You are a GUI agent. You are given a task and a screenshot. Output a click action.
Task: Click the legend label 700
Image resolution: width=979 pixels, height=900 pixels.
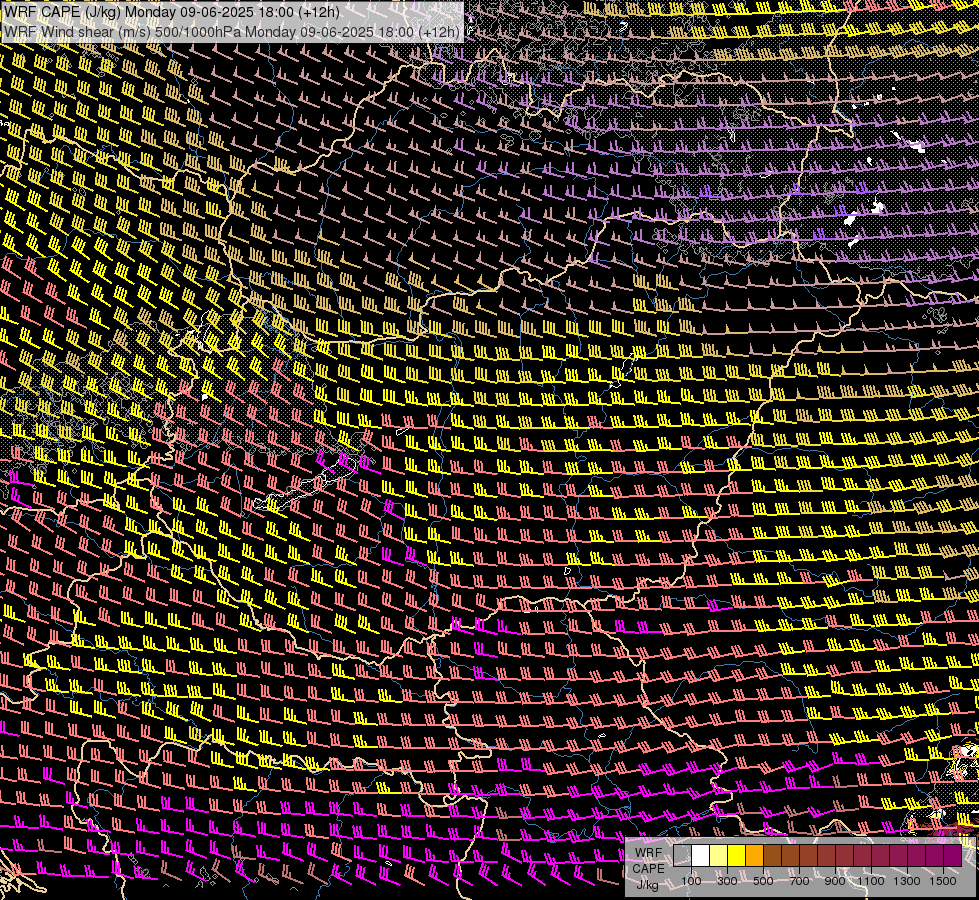(799, 881)
